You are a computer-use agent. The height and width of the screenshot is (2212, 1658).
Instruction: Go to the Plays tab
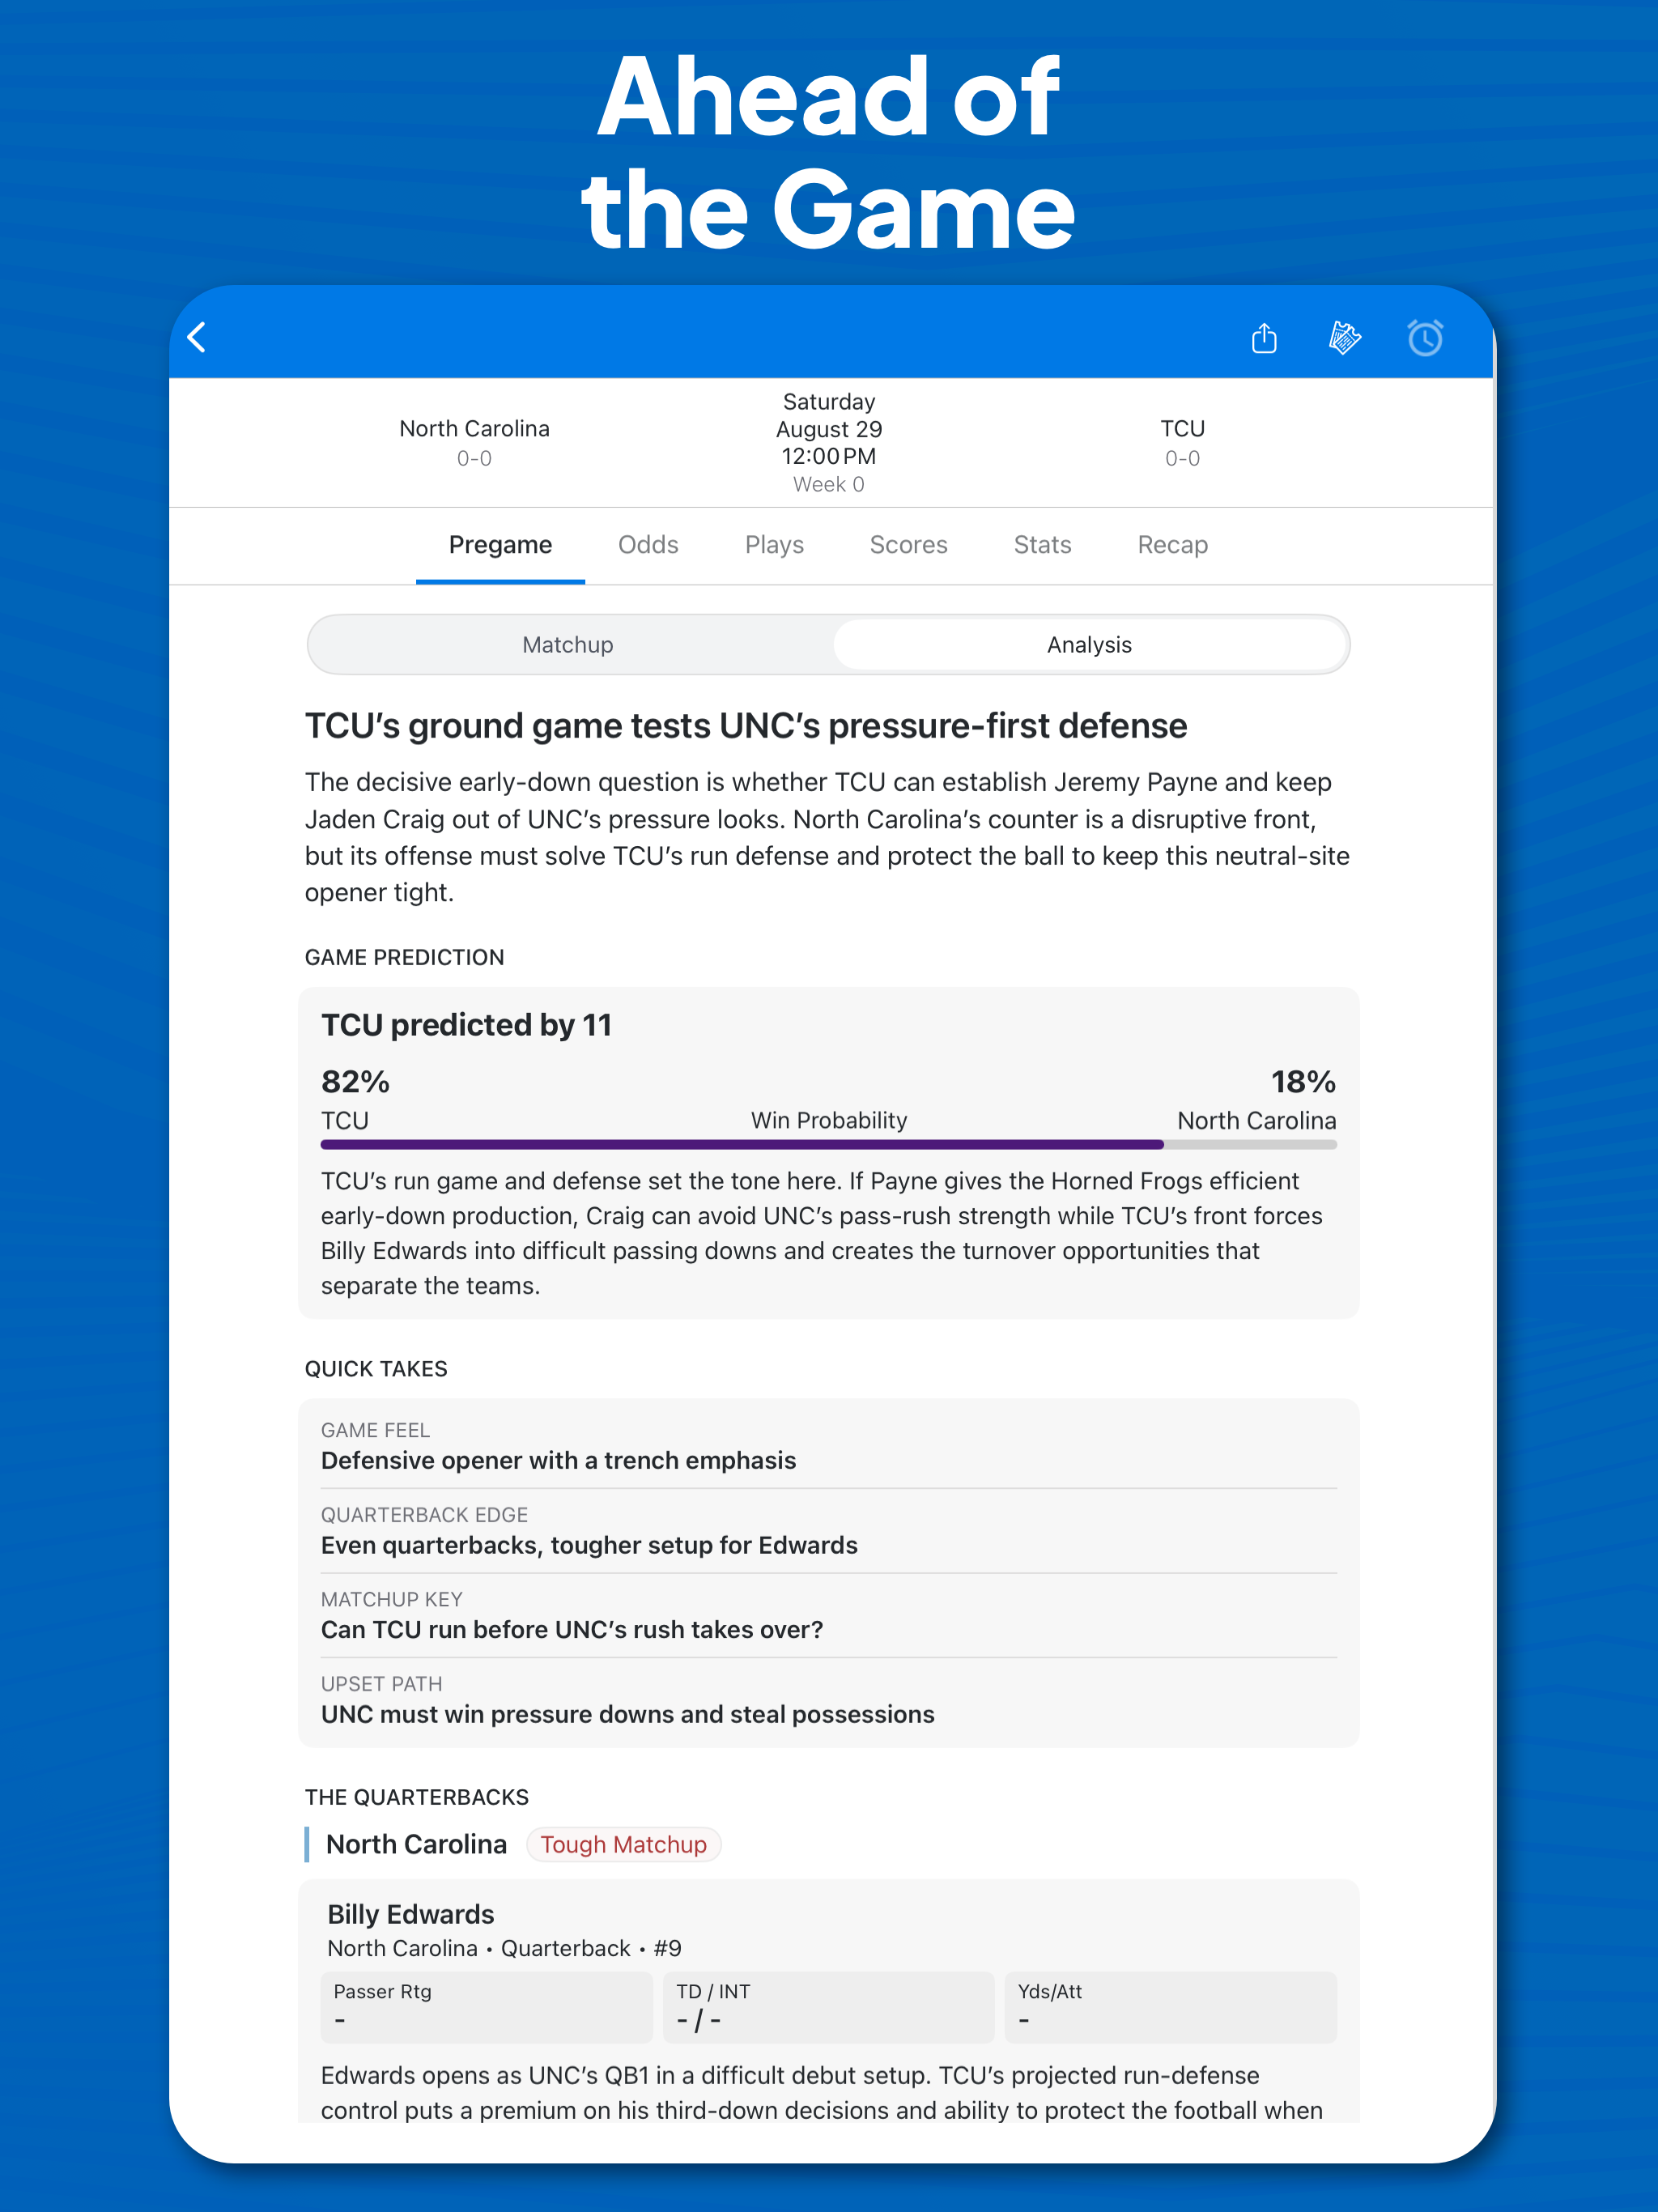point(774,545)
